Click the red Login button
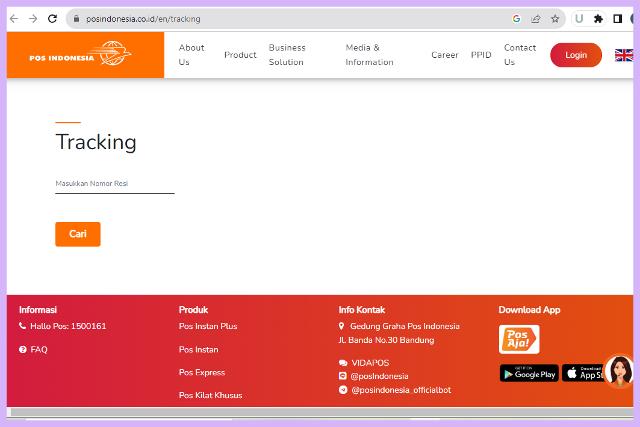640x427 pixels. (x=576, y=55)
